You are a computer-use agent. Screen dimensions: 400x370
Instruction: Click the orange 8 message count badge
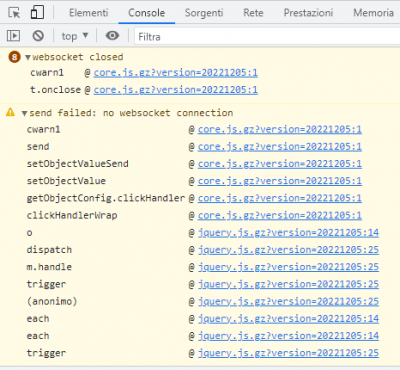pos(14,57)
